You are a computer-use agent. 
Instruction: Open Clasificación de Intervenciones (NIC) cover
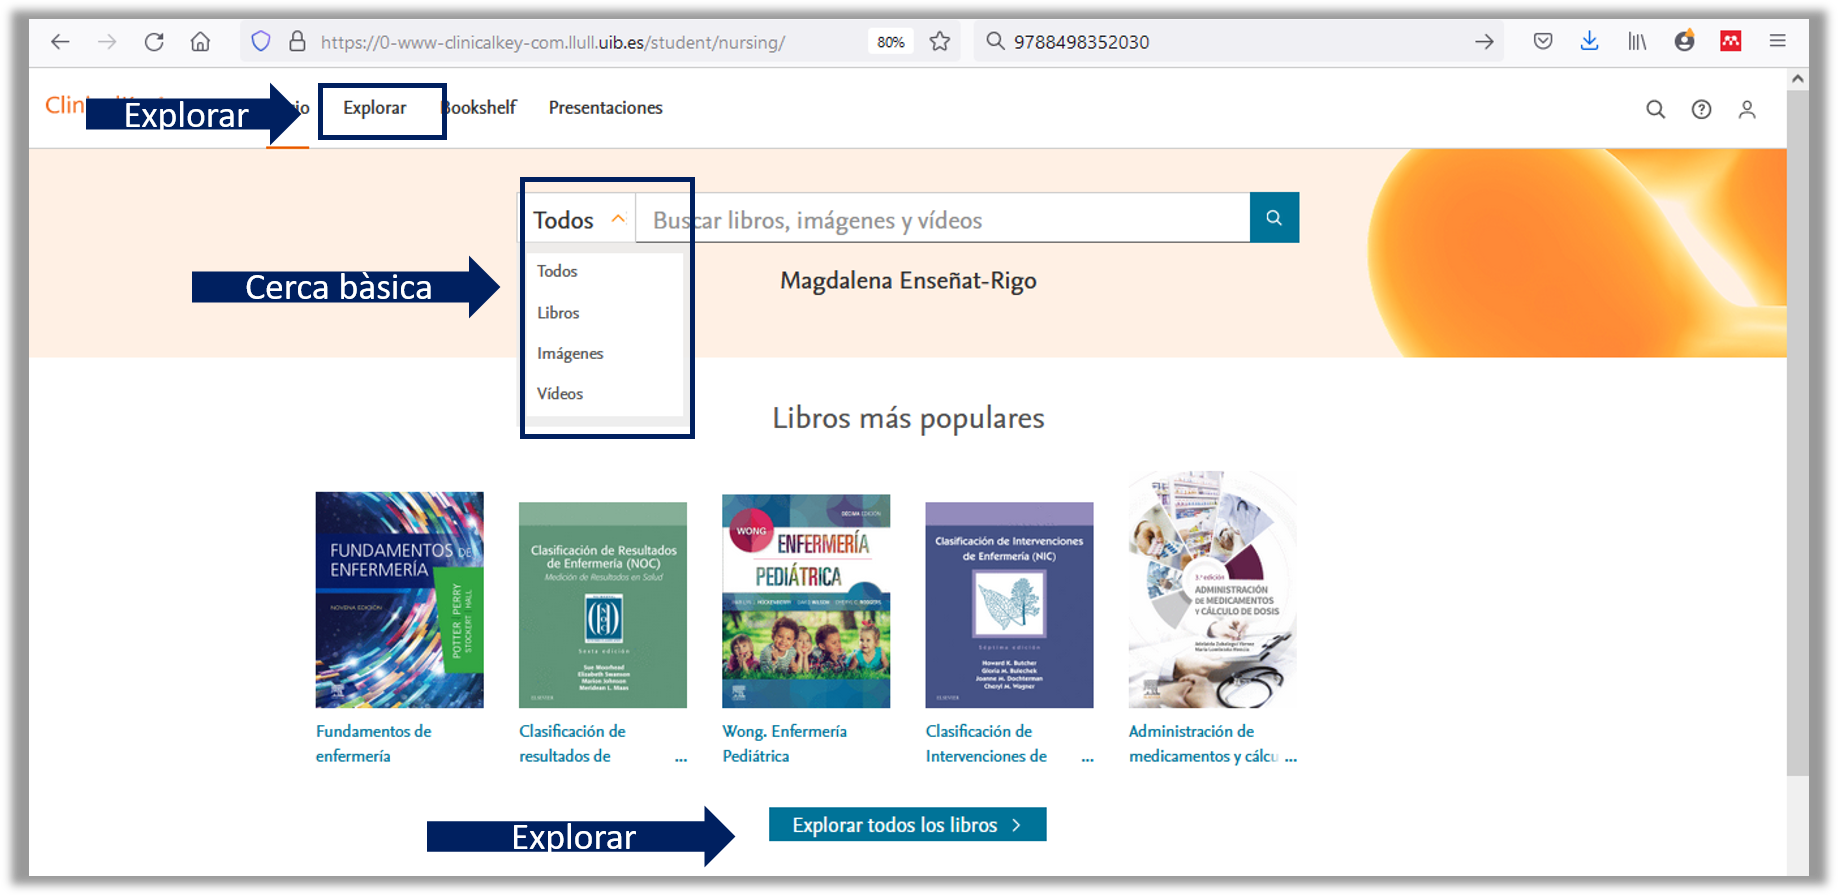(1009, 604)
